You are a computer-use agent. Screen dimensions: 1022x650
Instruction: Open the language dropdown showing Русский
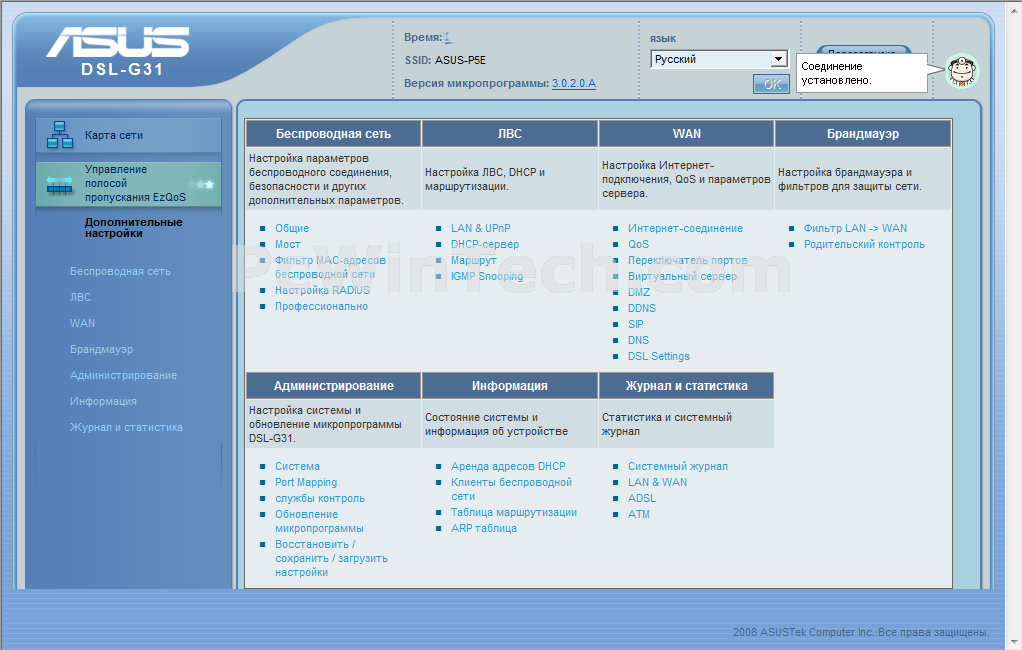719,59
